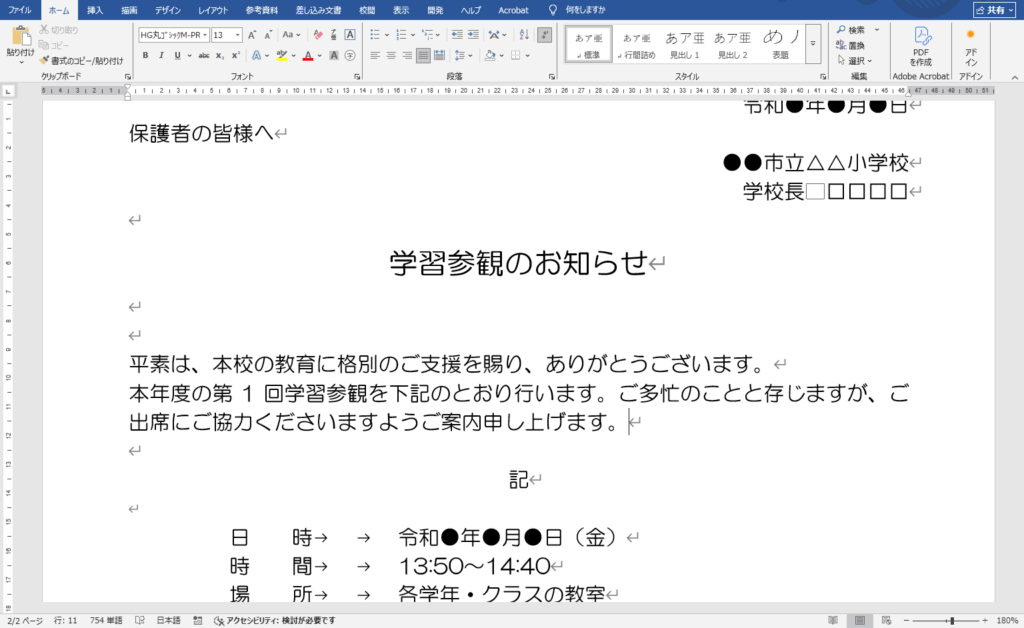Click the Share (共有) button
This screenshot has width=1024, height=628.
[x=995, y=10]
